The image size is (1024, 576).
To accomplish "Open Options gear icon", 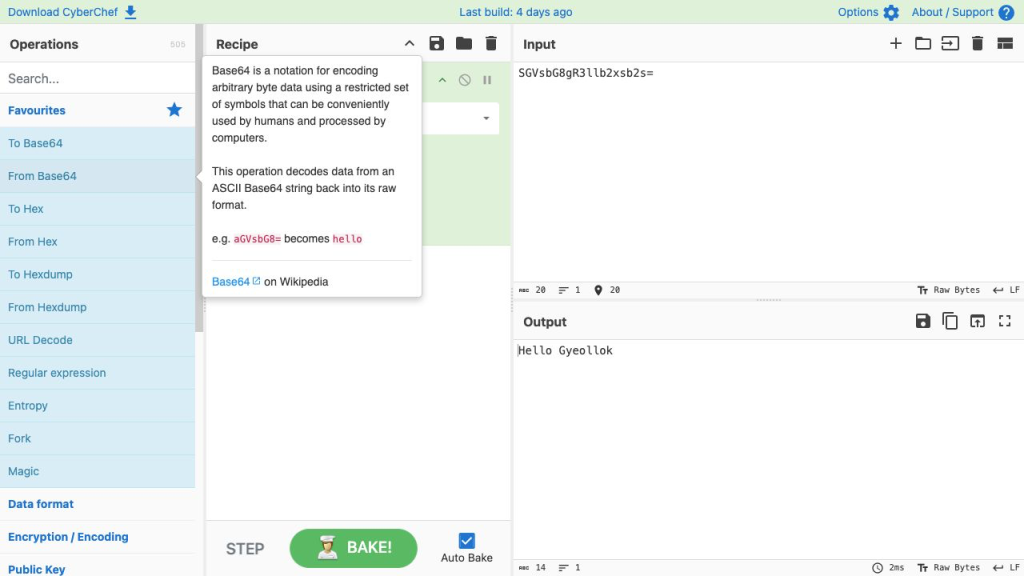I will [x=891, y=12].
